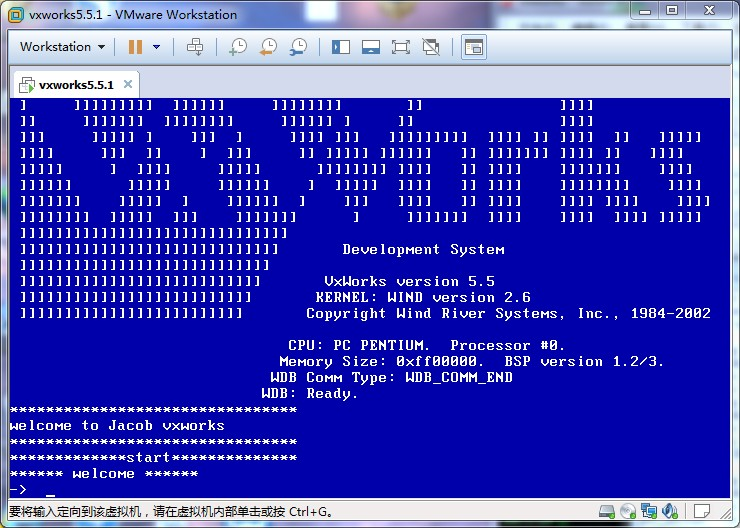Open the snapshot manager
The image size is (740, 528).
(298, 47)
